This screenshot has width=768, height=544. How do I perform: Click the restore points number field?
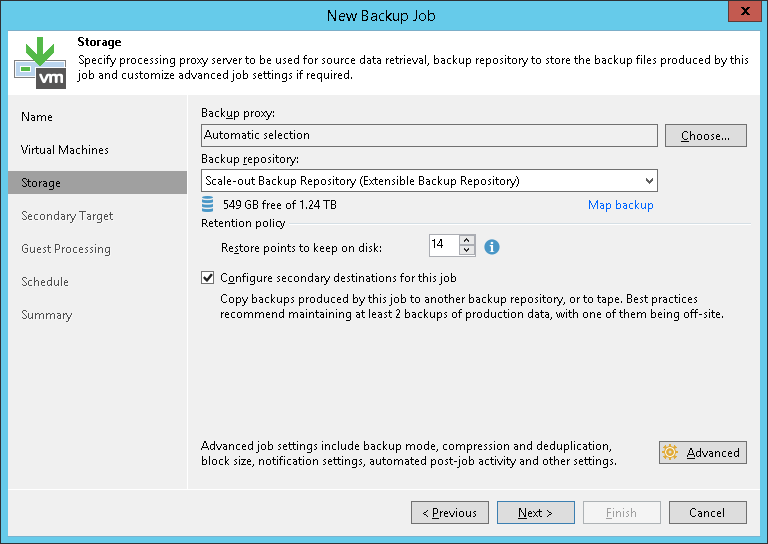(442, 245)
